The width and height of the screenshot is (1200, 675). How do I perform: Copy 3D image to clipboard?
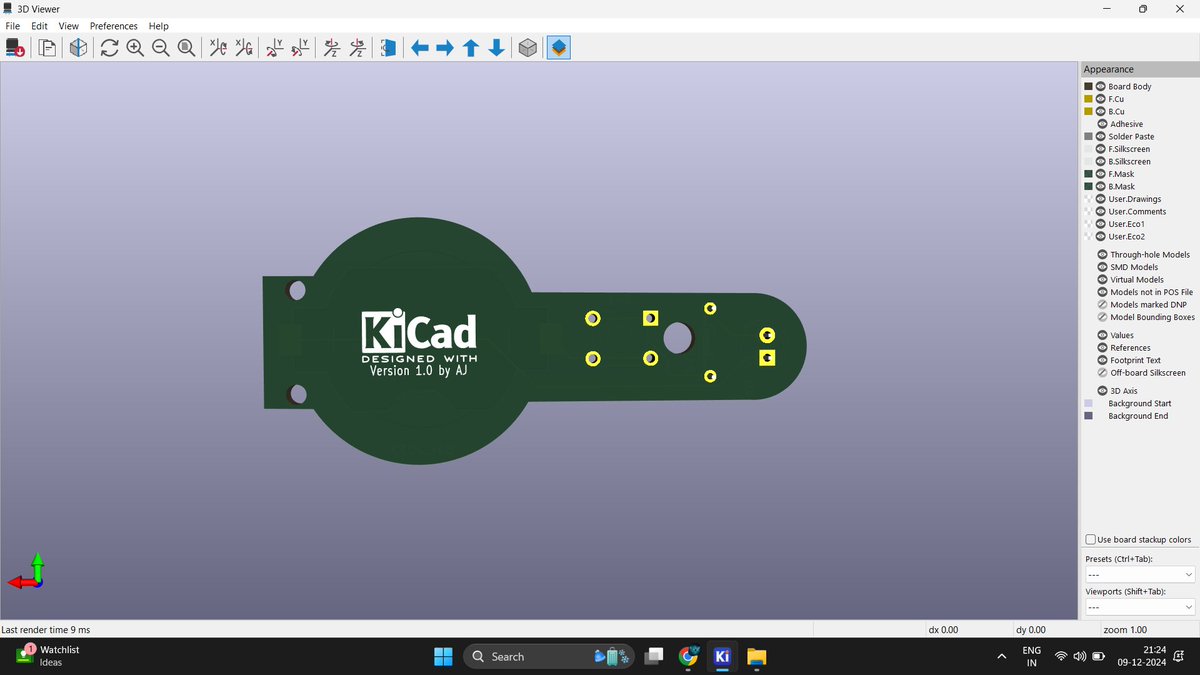coord(46,47)
